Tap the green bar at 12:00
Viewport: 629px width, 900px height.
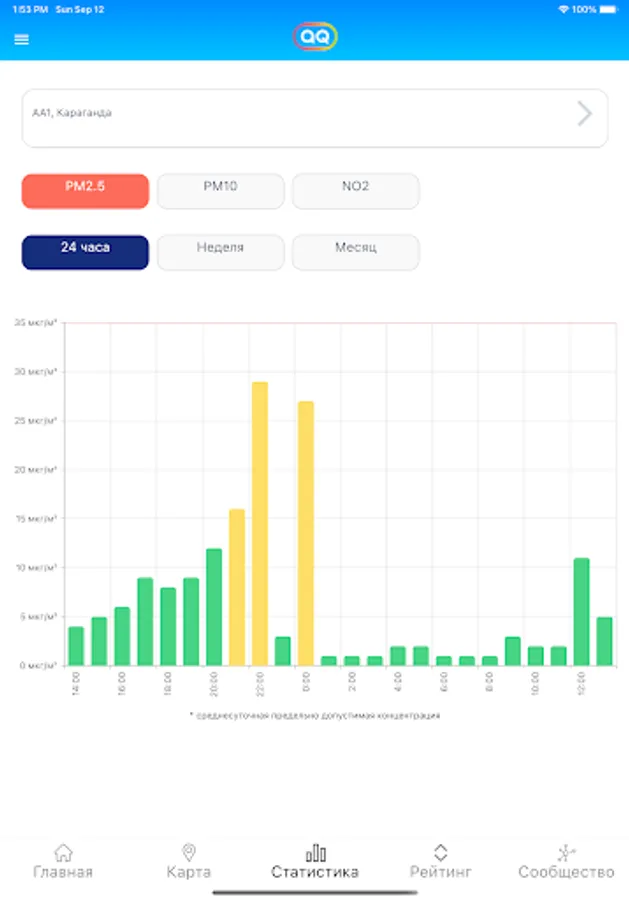[x=581, y=612]
